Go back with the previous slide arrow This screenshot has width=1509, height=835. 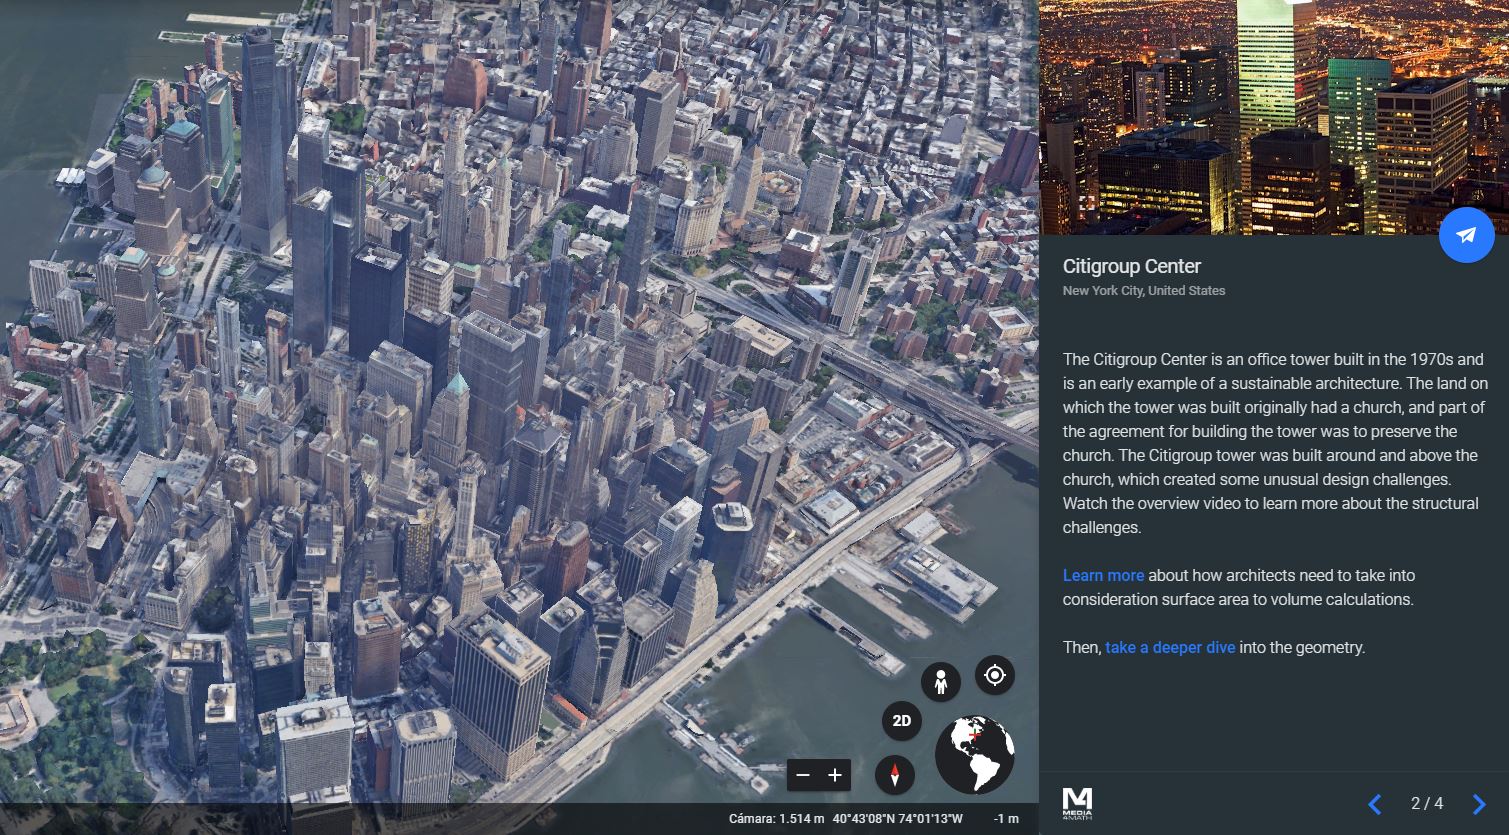[1375, 804]
